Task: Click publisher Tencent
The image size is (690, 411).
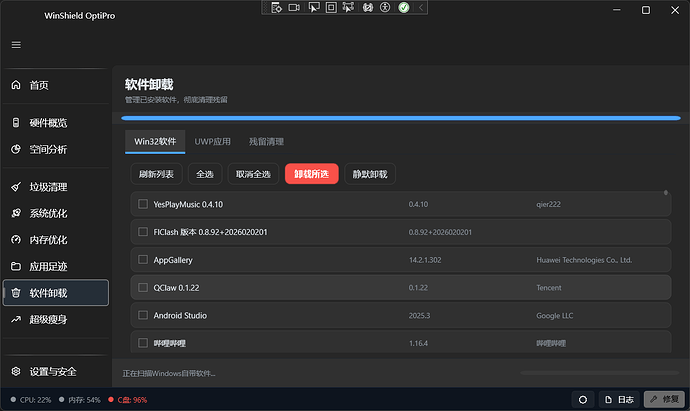Action: [x=549, y=288]
